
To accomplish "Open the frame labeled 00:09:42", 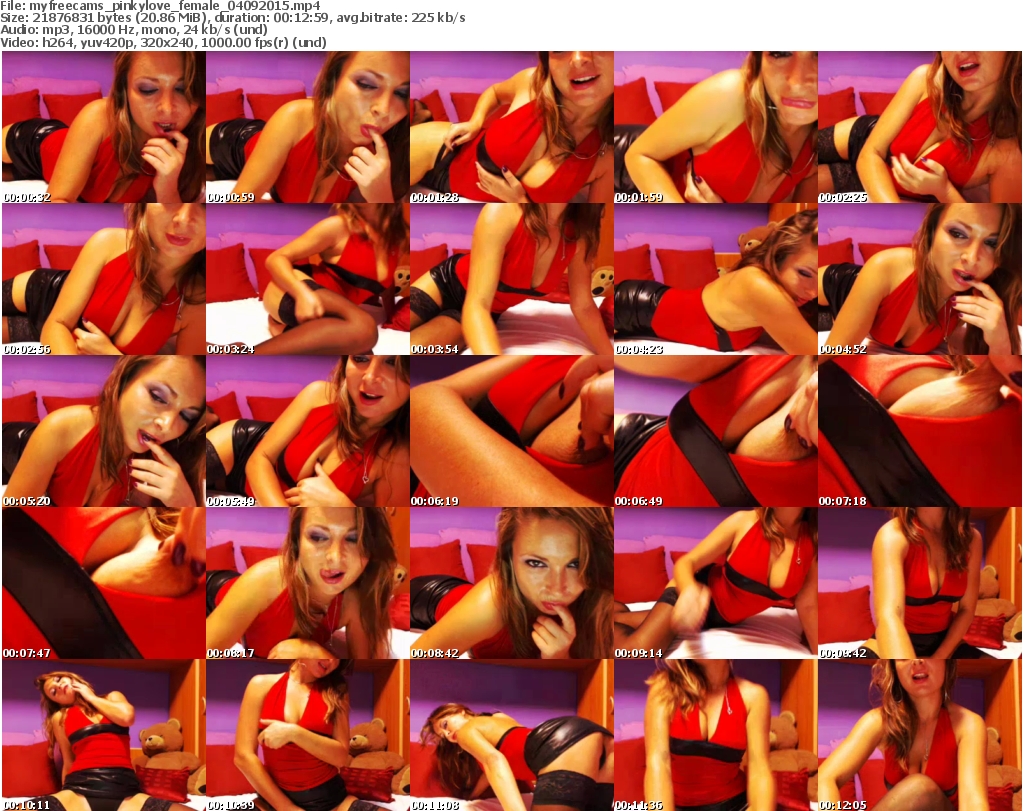I will [x=920, y=583].
